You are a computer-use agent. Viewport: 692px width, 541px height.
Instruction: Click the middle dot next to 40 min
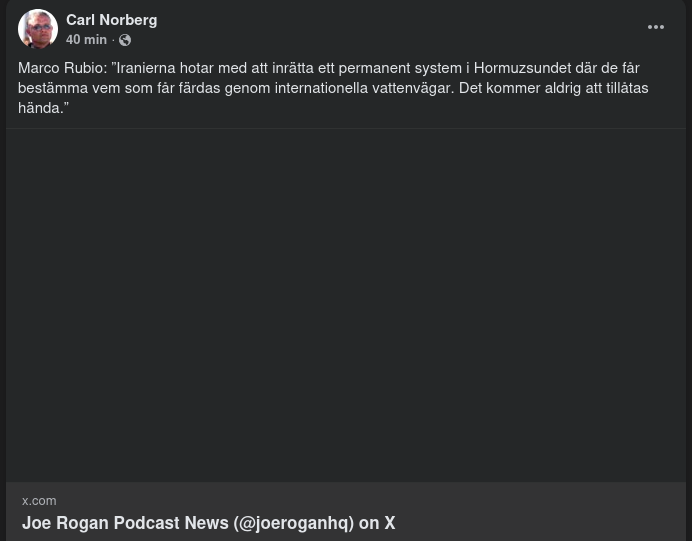(113, 40)
